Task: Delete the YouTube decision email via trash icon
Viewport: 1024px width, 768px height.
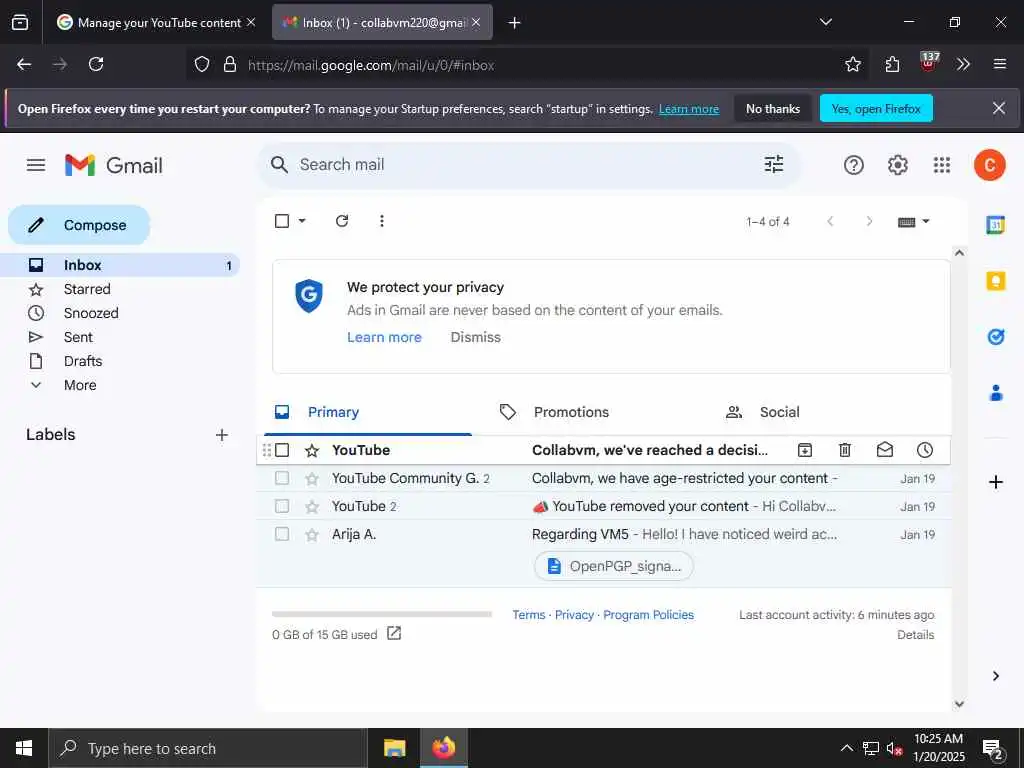Action: (844, 450)
